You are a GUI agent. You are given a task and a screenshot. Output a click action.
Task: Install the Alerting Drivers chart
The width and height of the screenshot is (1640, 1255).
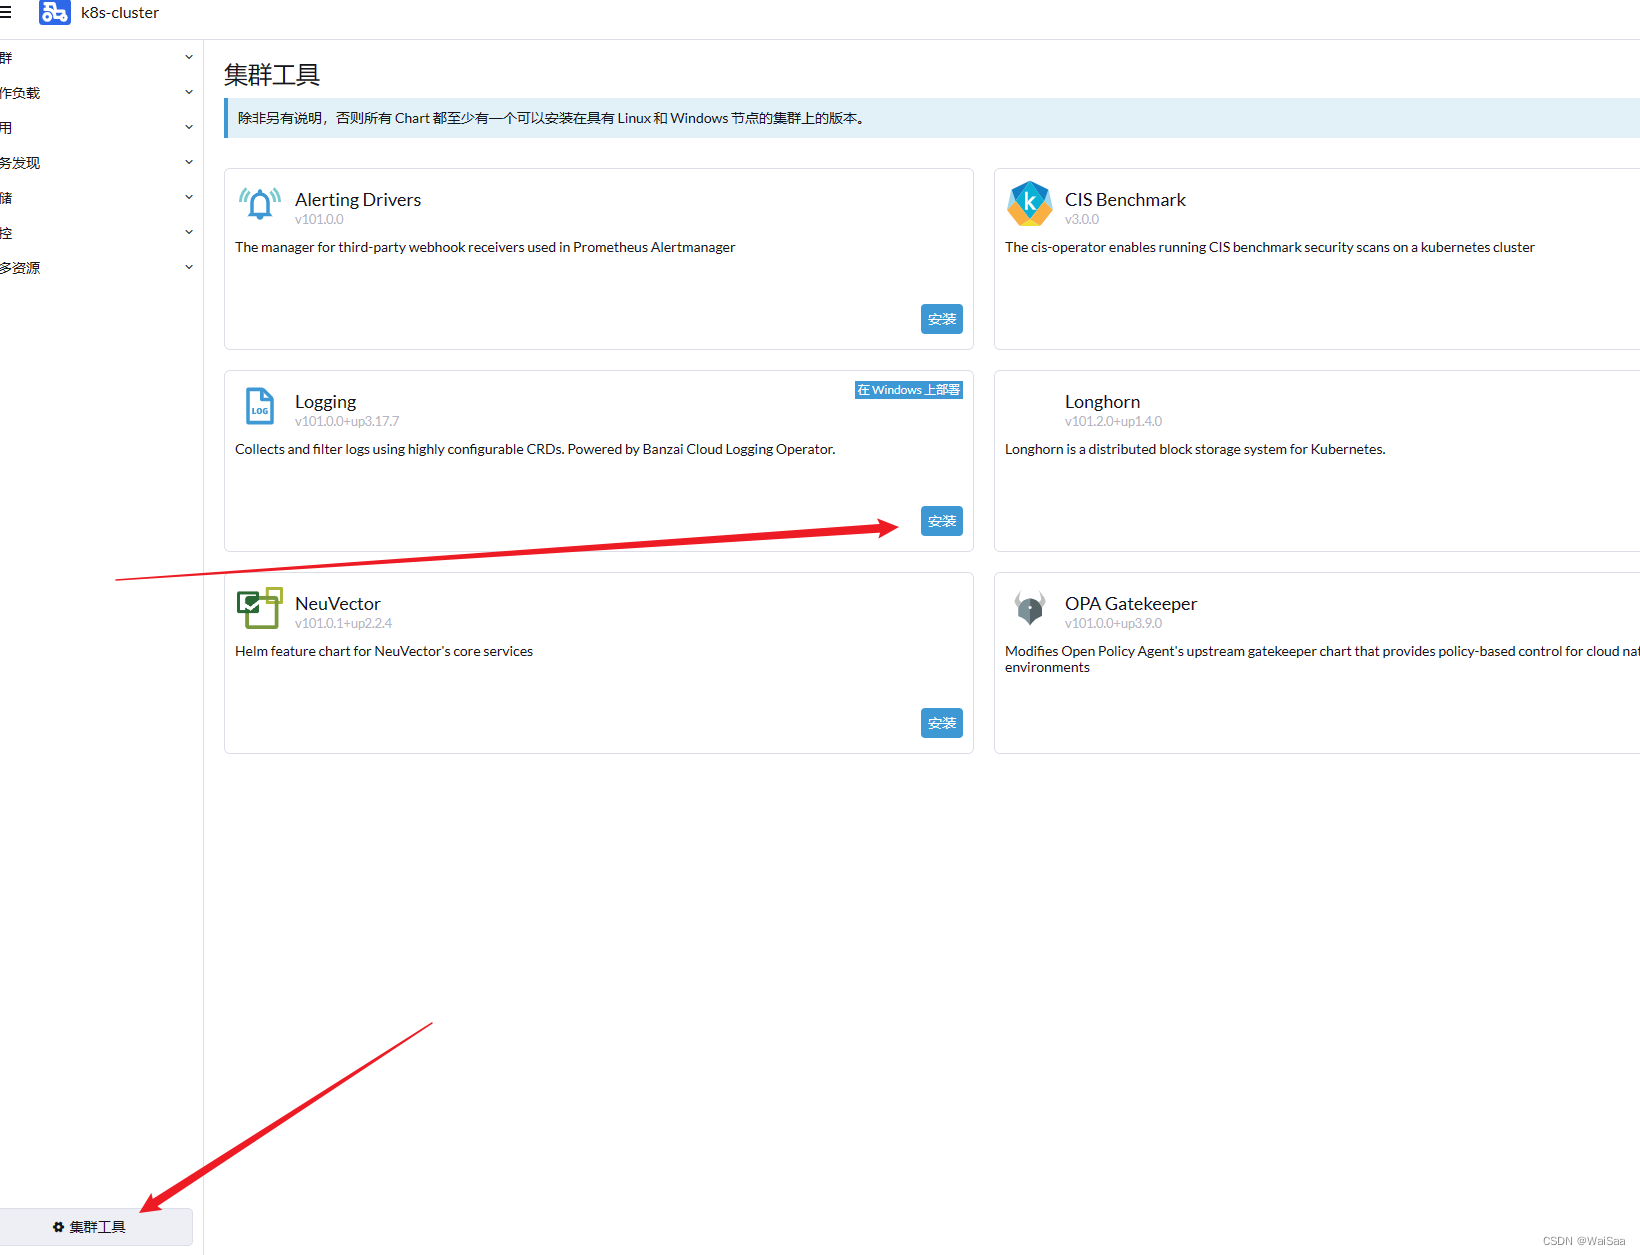point(942,319)
